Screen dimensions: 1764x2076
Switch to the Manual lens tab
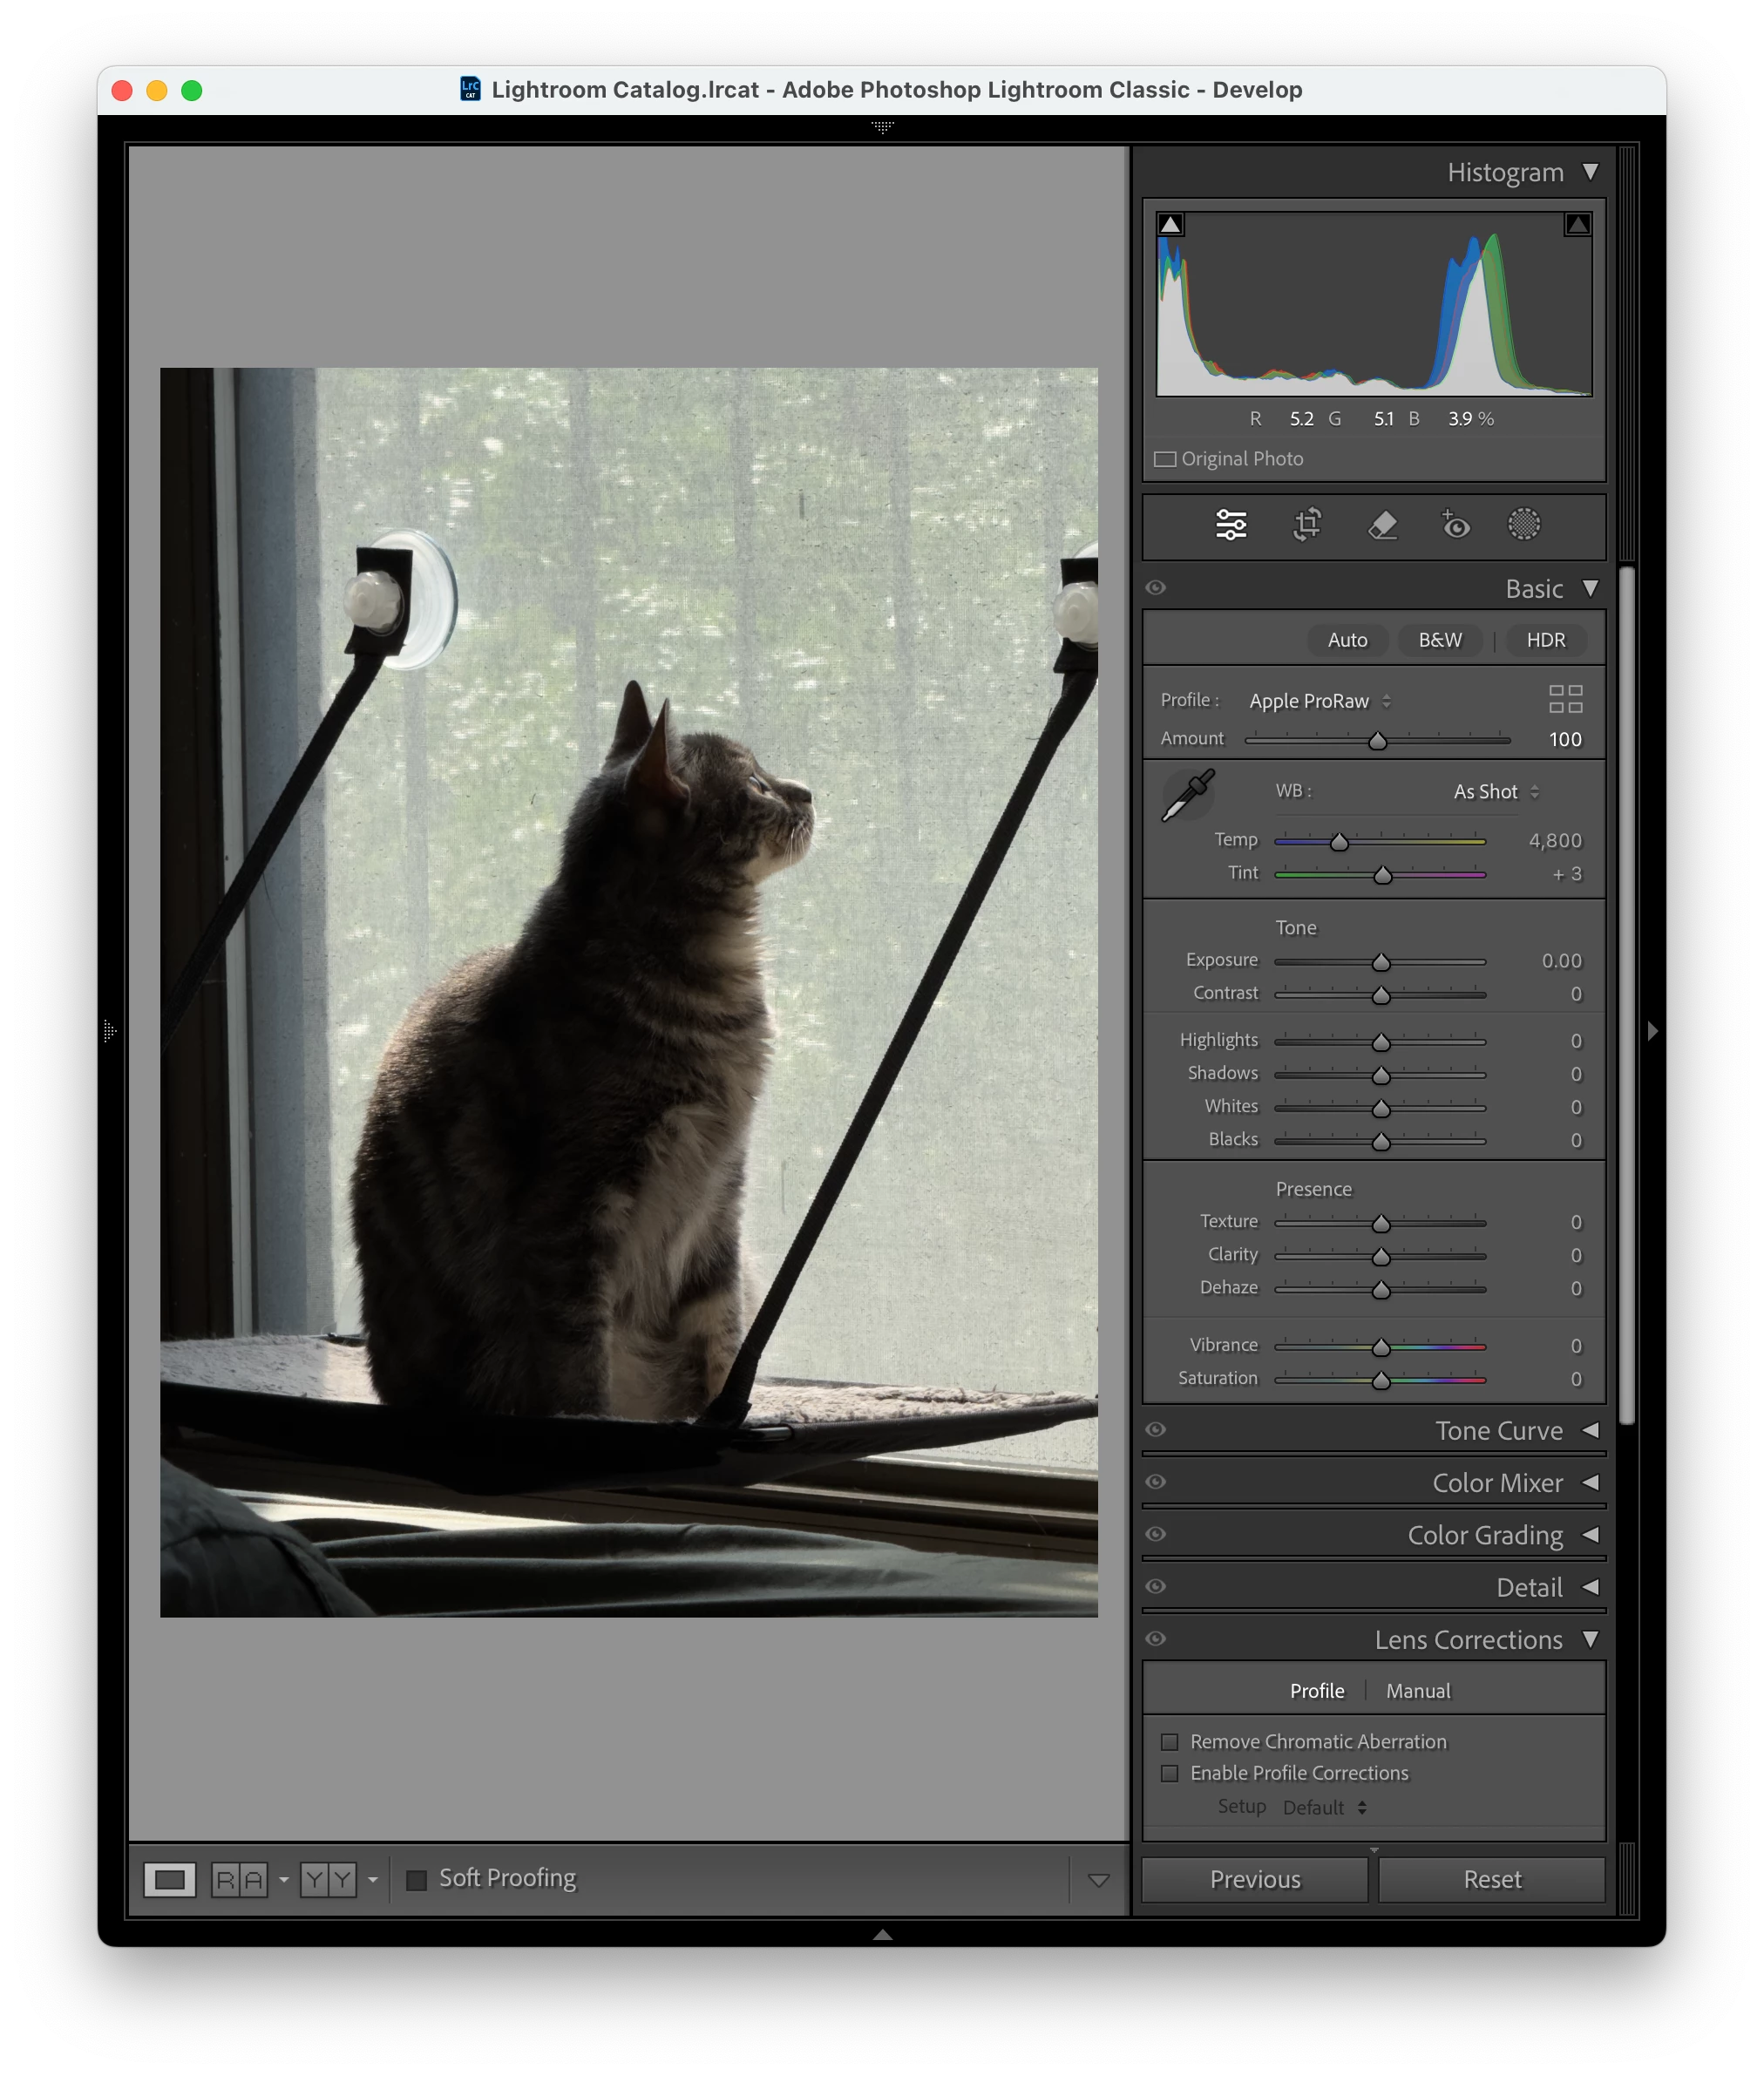coord(1417,1691)
